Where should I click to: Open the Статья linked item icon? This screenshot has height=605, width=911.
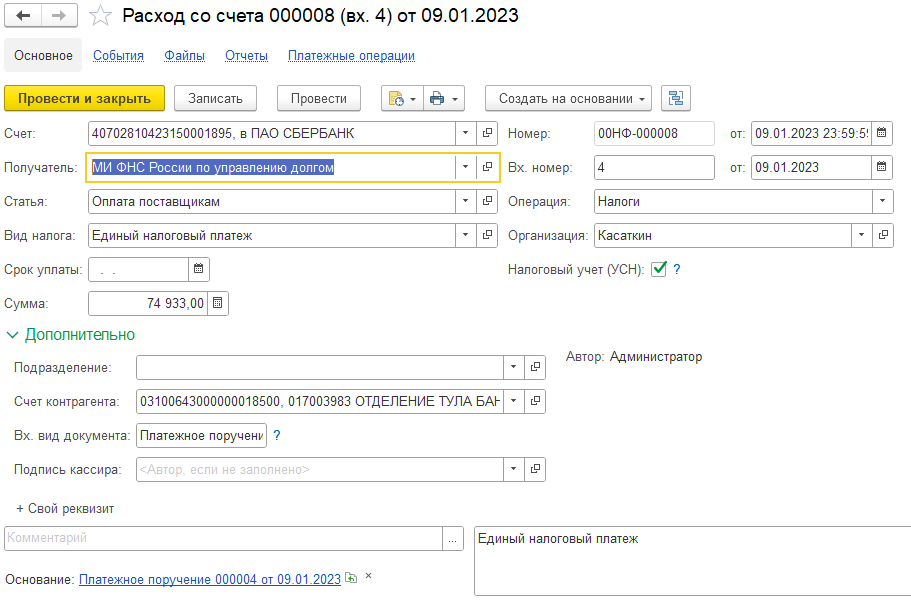click(x=487, y=201)
